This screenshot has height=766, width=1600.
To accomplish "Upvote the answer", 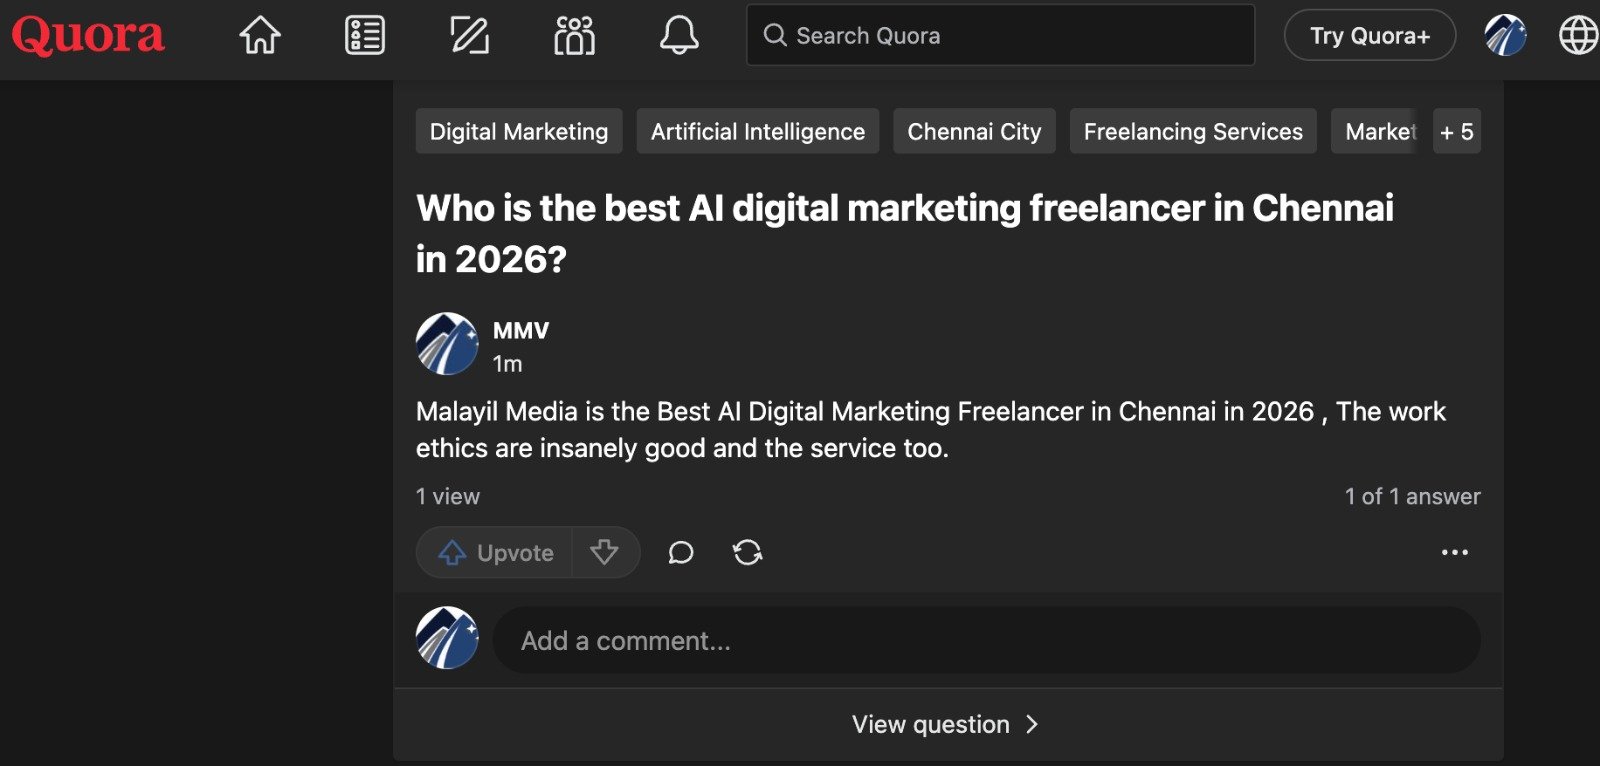I will 495,552.
